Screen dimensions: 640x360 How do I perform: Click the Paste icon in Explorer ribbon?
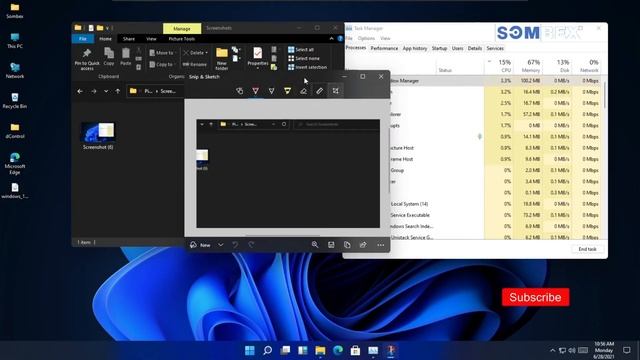[x=126, y=56]
